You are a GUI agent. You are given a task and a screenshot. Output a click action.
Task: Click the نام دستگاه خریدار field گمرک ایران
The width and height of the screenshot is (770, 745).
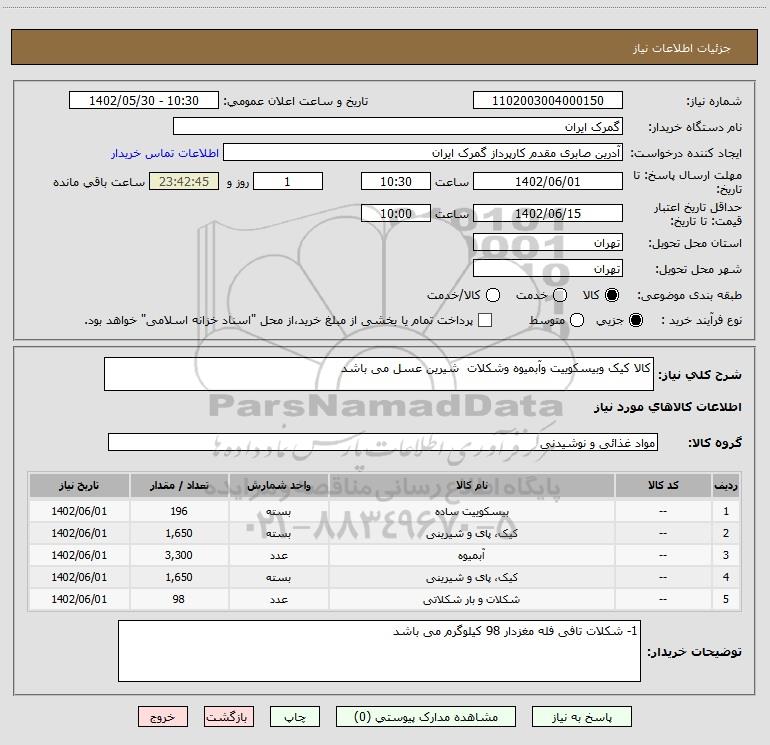click(x=398, y=127)
